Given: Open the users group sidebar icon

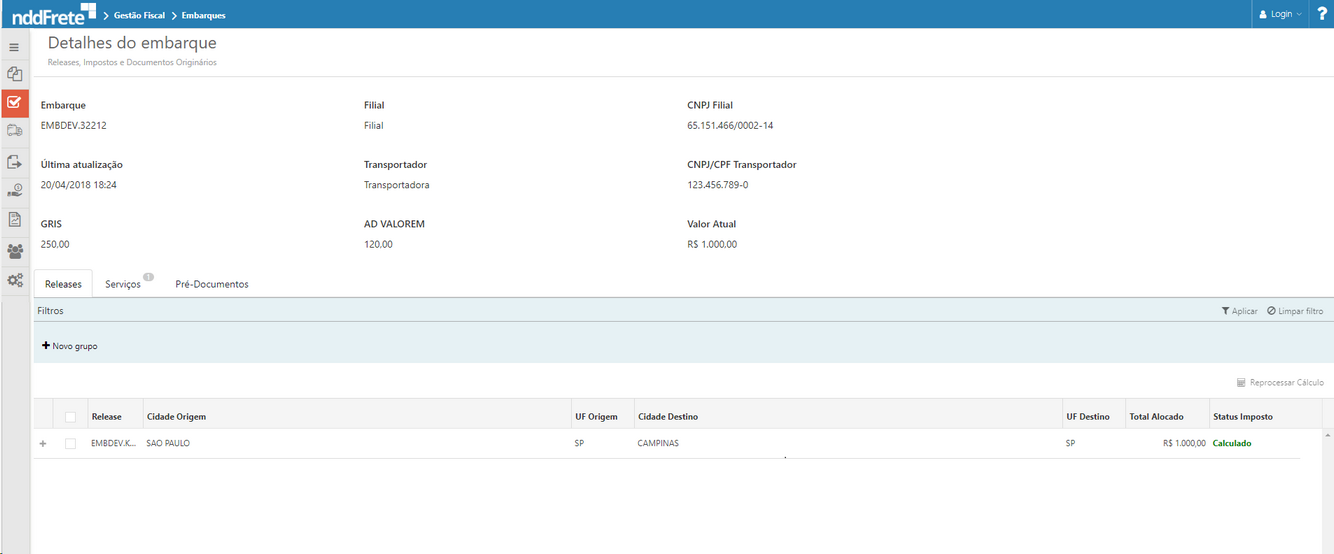Looking at the screenshot, I should [x=14, y=251].
